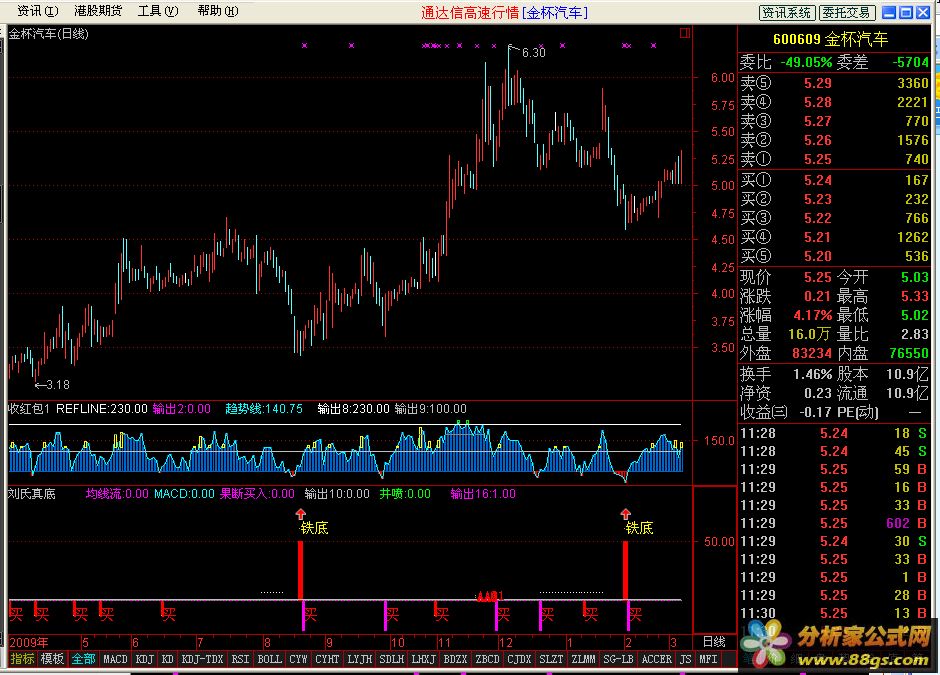Image resolution: width=940 pixels, height=675 pixels.
Task: Click the 委托交易 button
Action: click(846, 13)
